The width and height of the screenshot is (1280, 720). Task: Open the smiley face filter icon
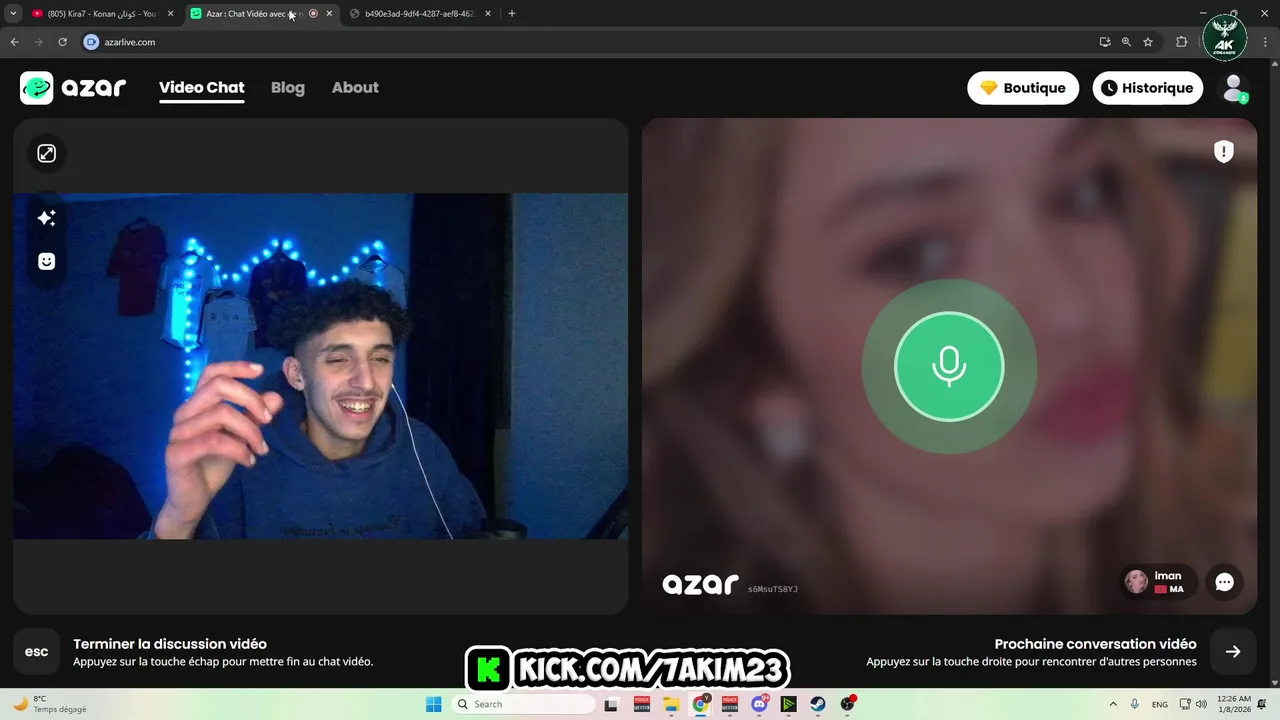46,261
